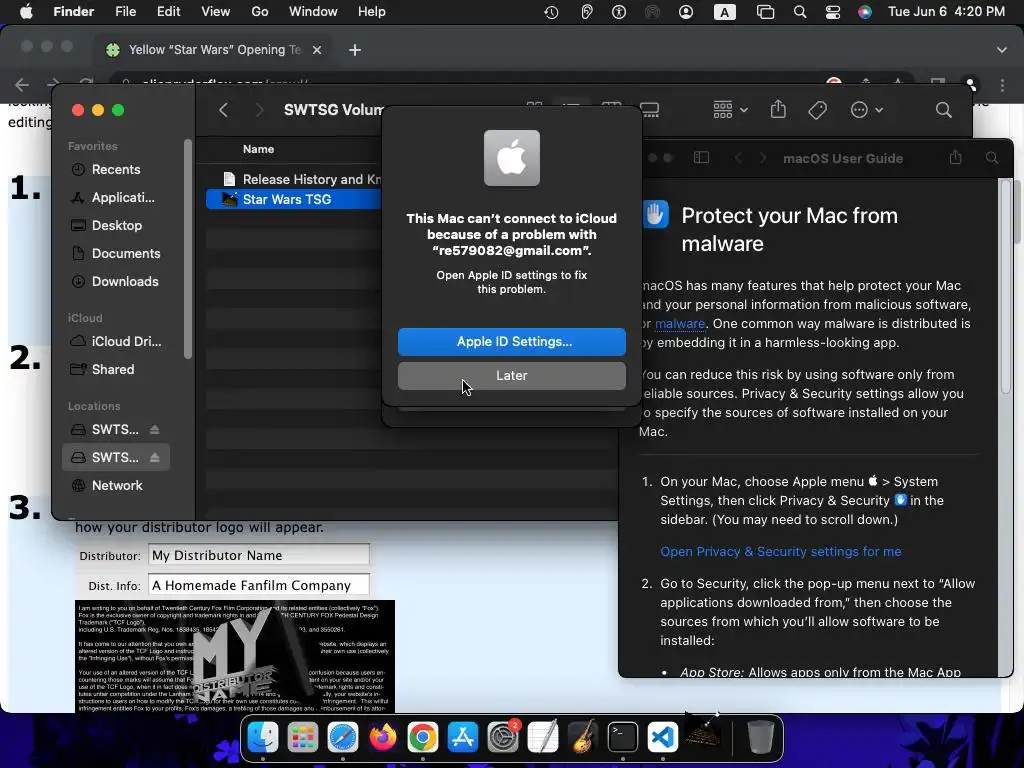Screen dimensions: 1024x768
Task: Follow the malware link in User Guide
Action: [680, 323]
